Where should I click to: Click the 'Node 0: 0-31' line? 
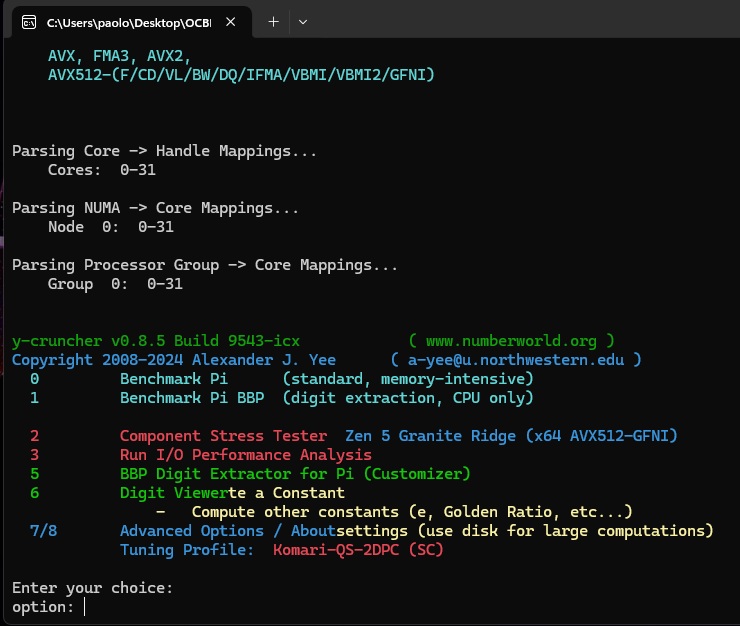click(x=110, y=227)
